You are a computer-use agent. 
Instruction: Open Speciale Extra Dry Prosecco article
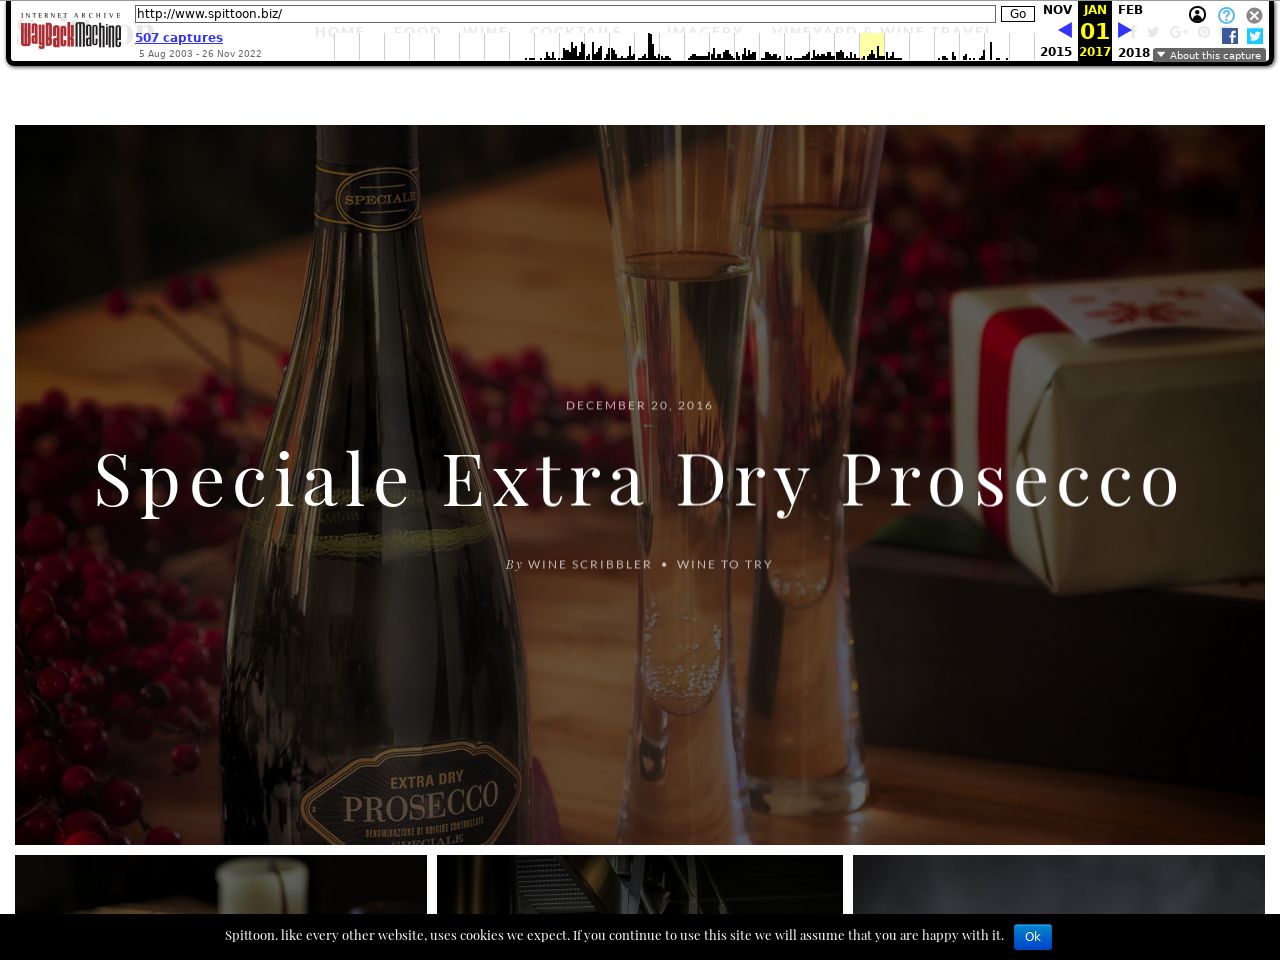point(639,481)
